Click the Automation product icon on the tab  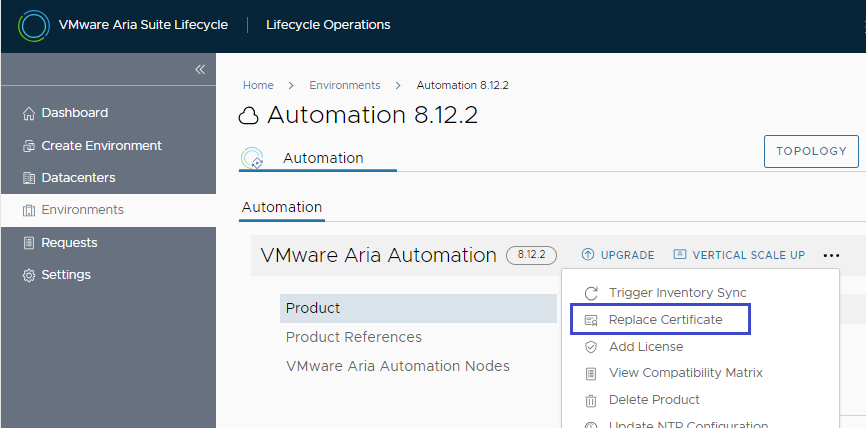(252, 158)
